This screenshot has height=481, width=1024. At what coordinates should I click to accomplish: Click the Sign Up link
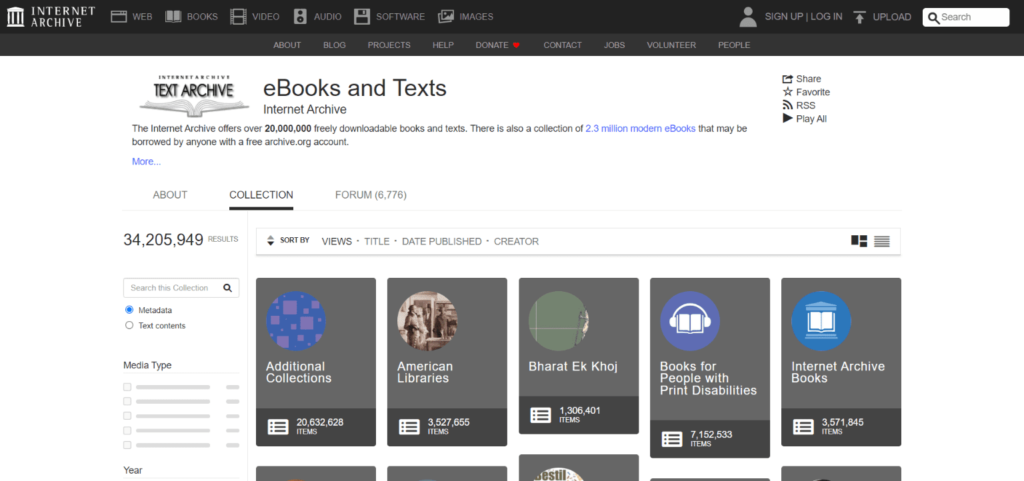click(784, 17)
